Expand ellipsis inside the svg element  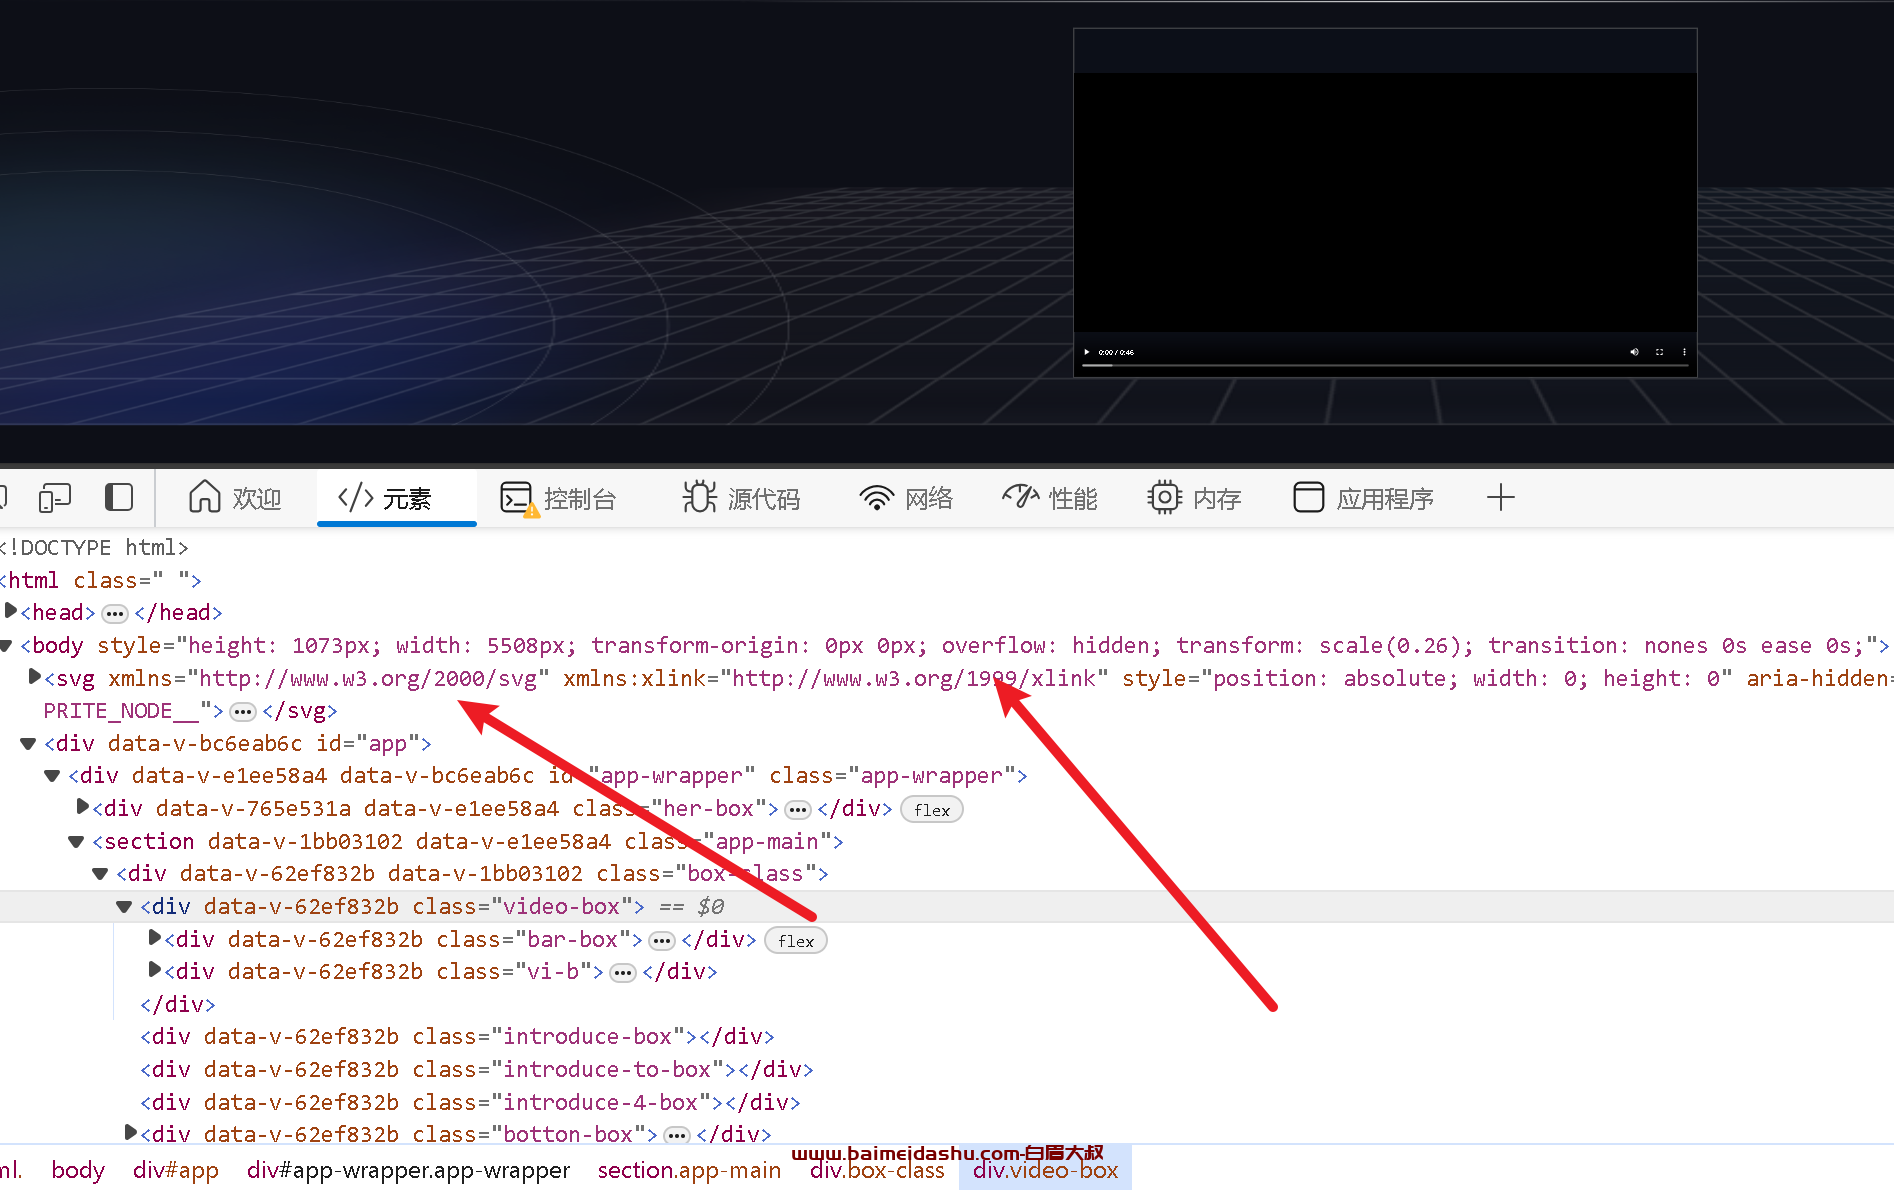point(243,712)
